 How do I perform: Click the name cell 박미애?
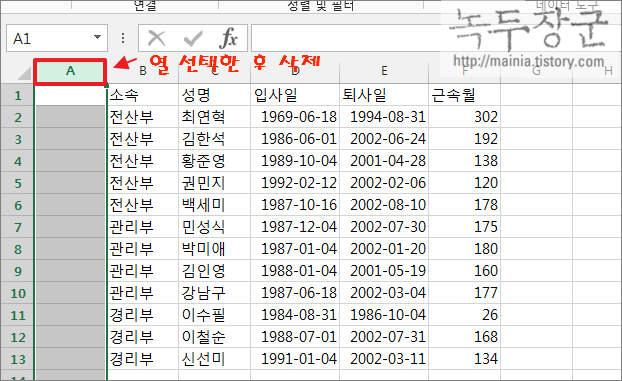tap(215, 249)
